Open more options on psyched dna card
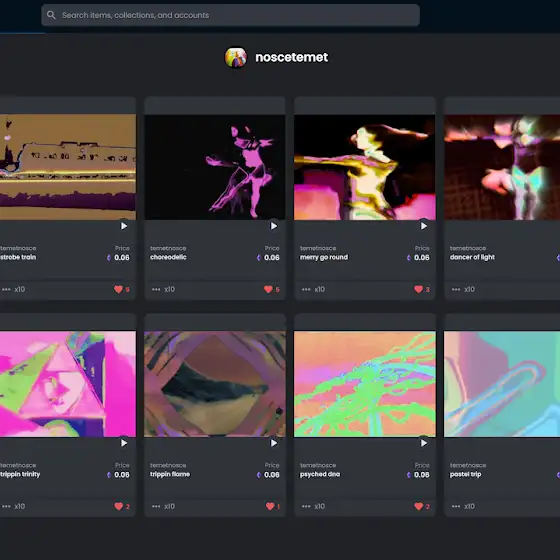Image resolution: width=560 pixels, height=560 pixels. point(306,506)
